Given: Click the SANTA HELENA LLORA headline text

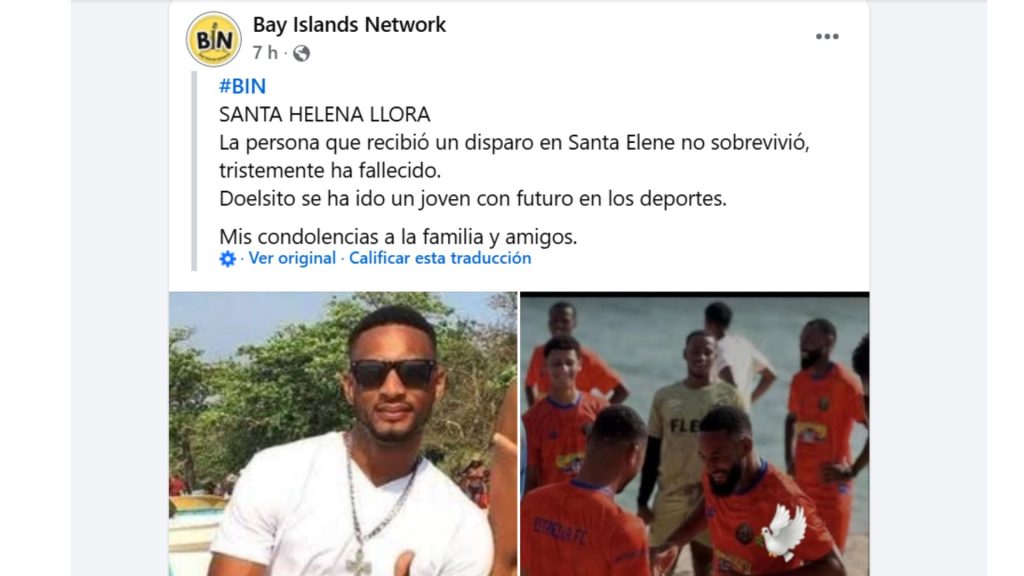Looking at the screenshot, I should [325, 114].
